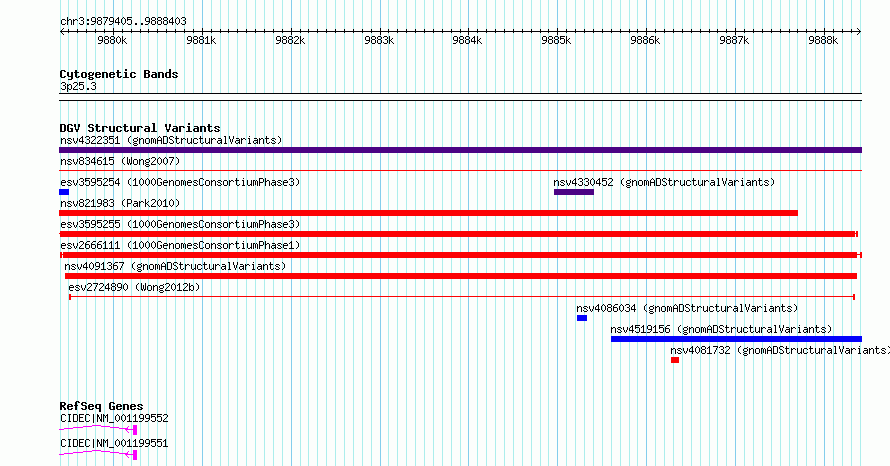
Task: Open the nsv4091367 gnomAD variant label
Action: [x=175, y=266]
